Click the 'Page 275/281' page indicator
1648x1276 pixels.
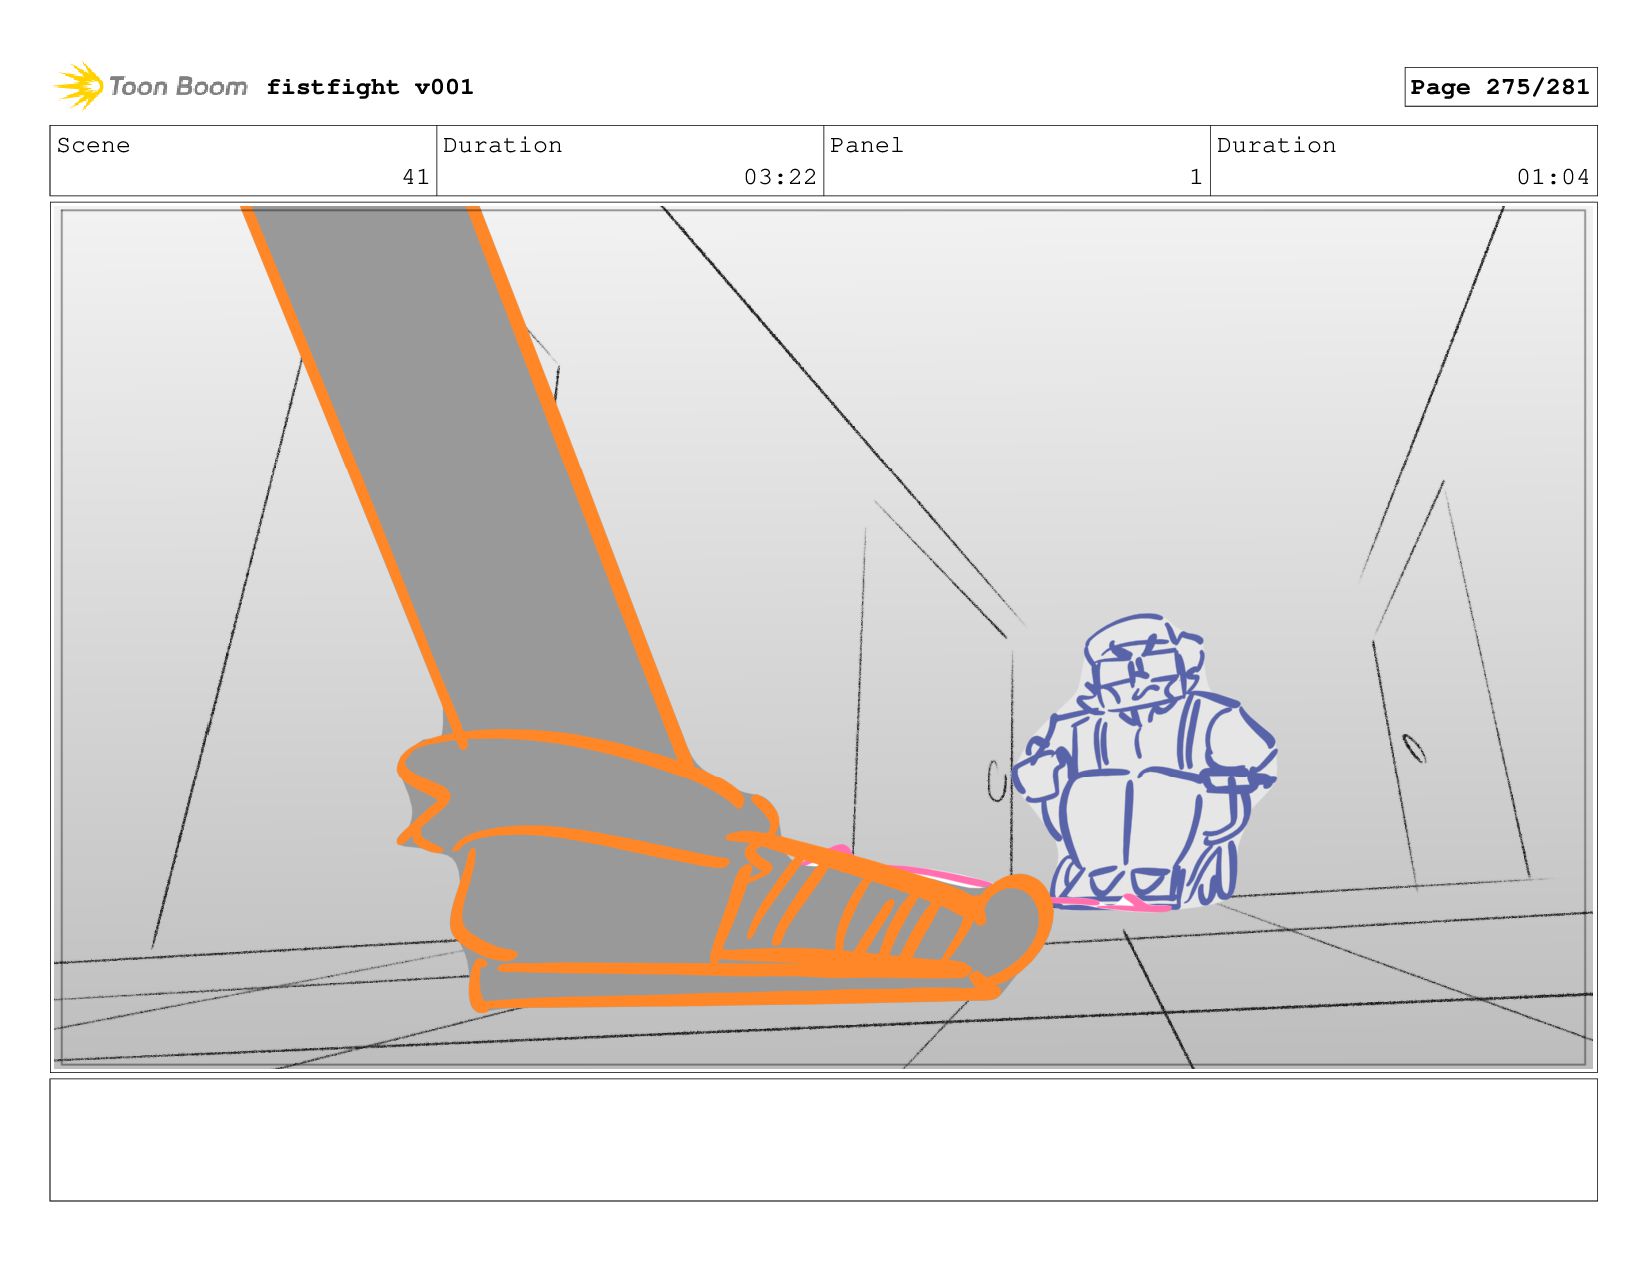coord(1500,87)
